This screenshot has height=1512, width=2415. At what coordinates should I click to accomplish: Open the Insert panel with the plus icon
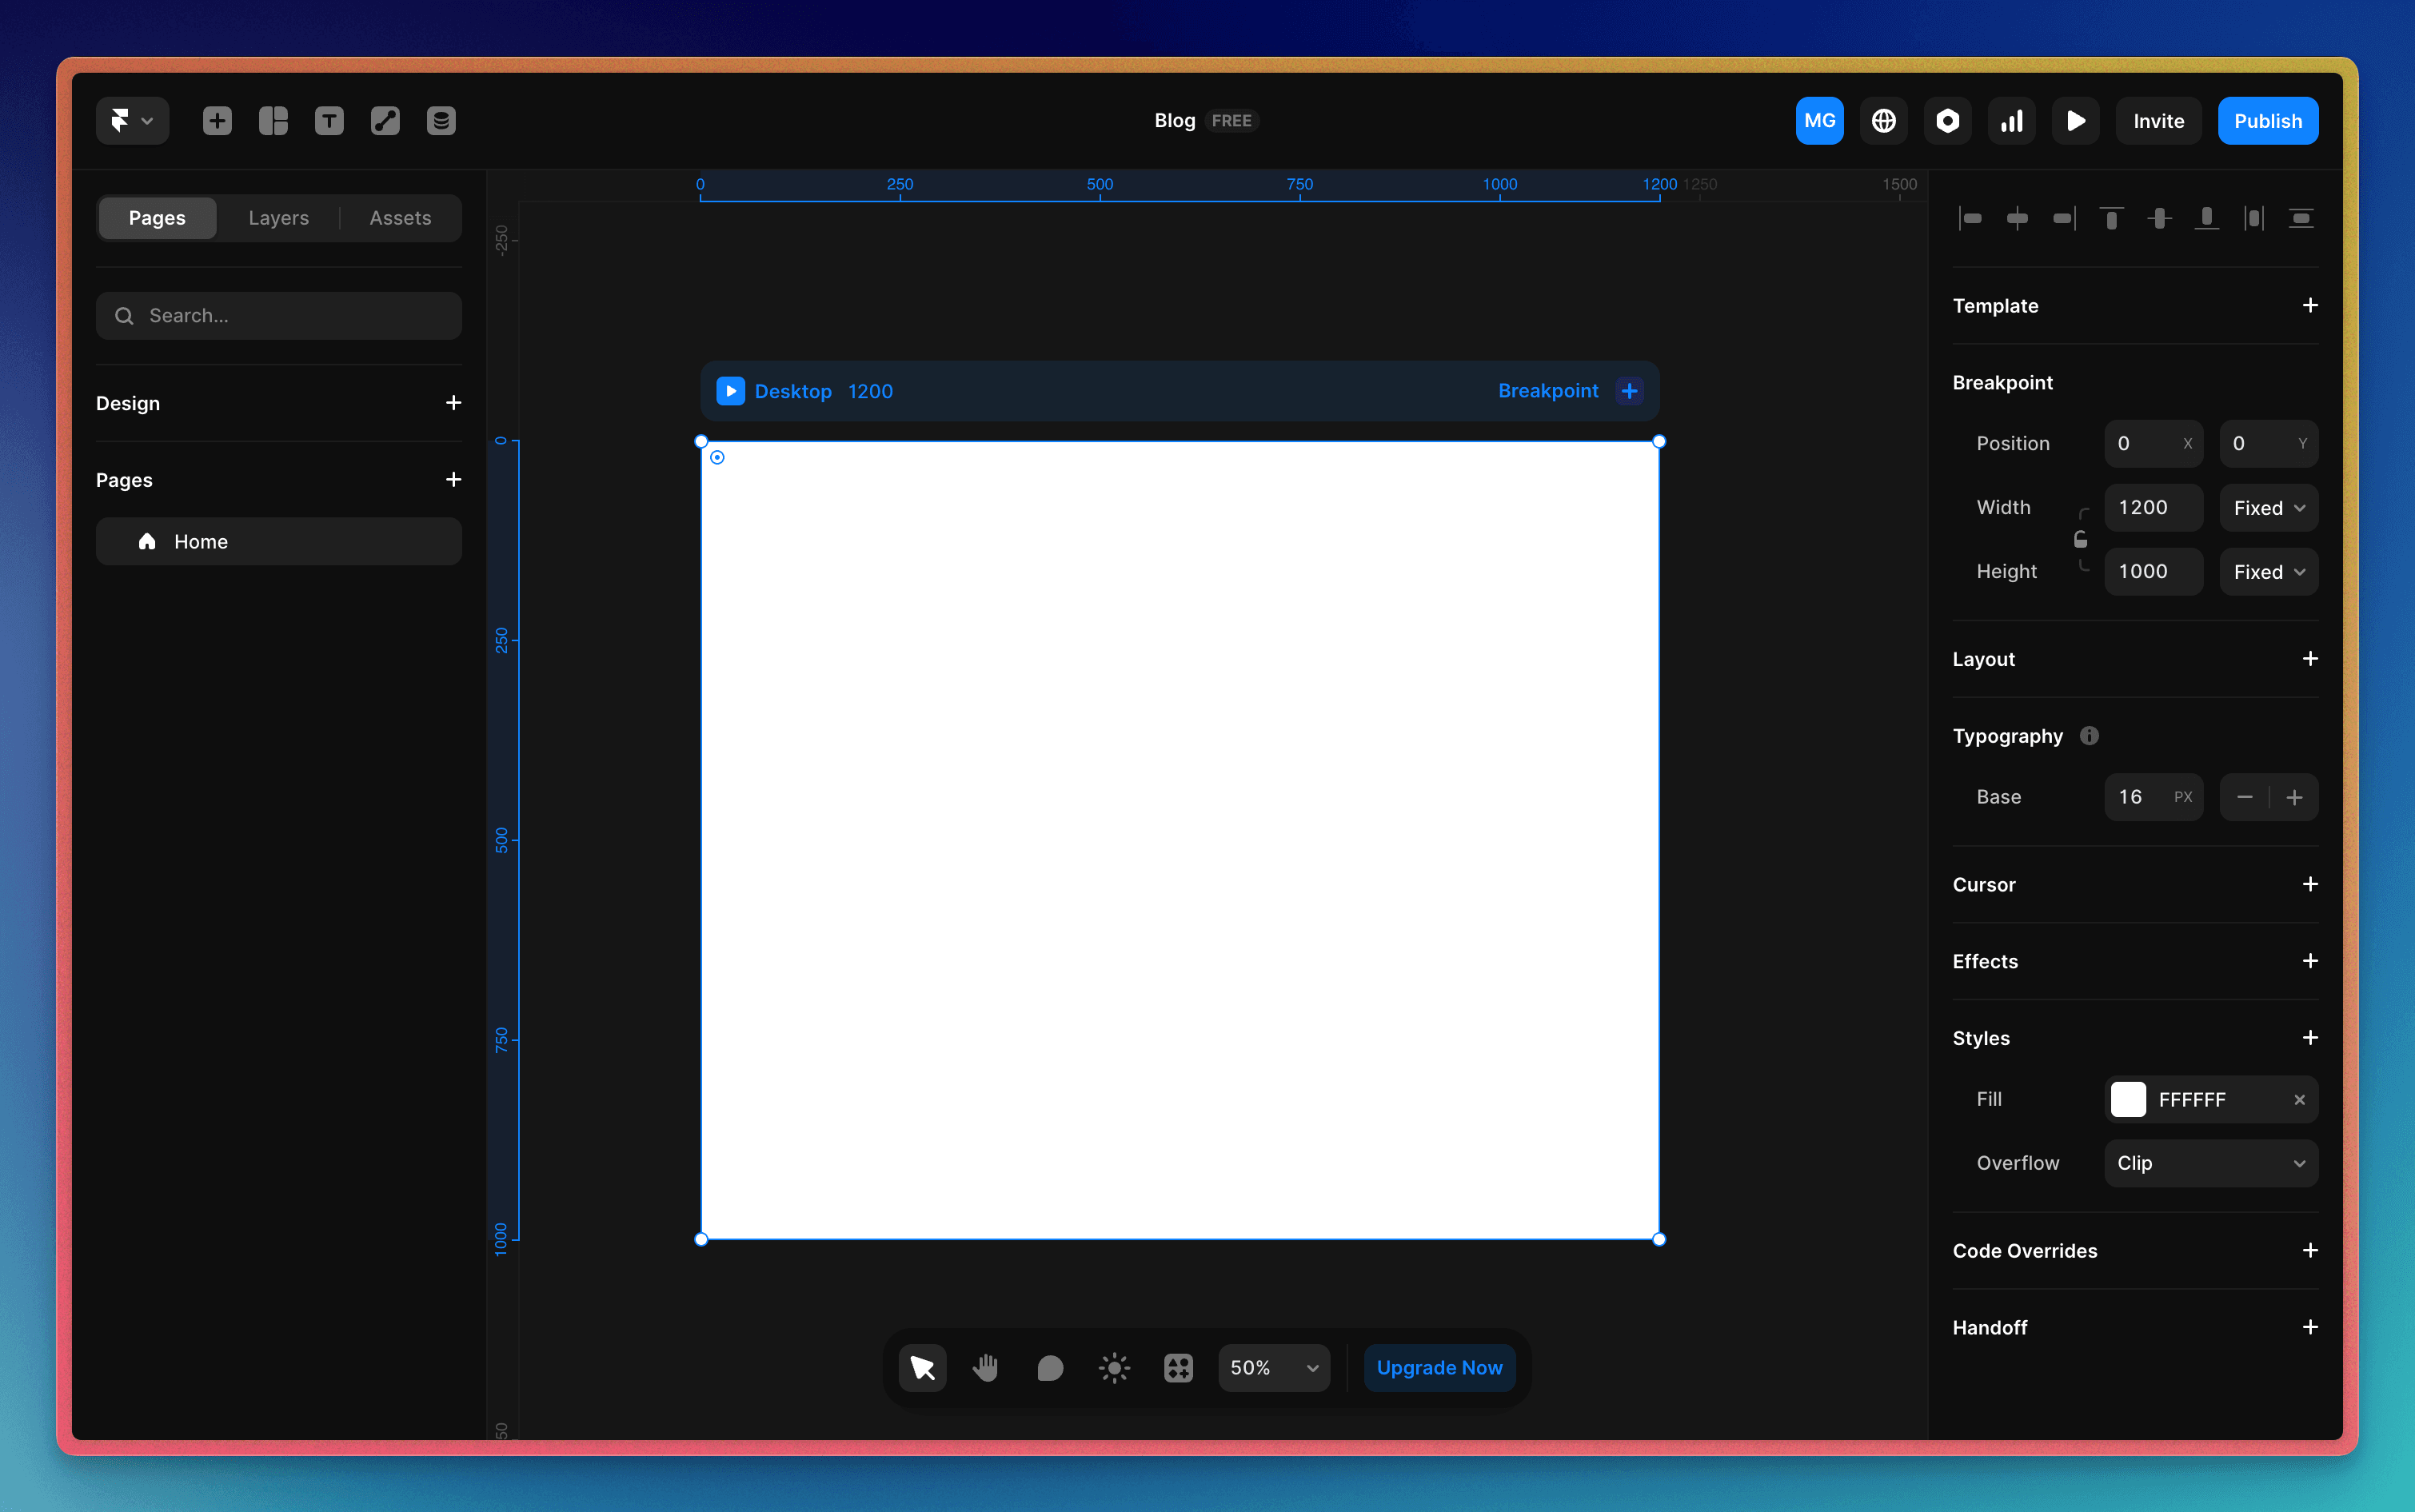[216, 120]
